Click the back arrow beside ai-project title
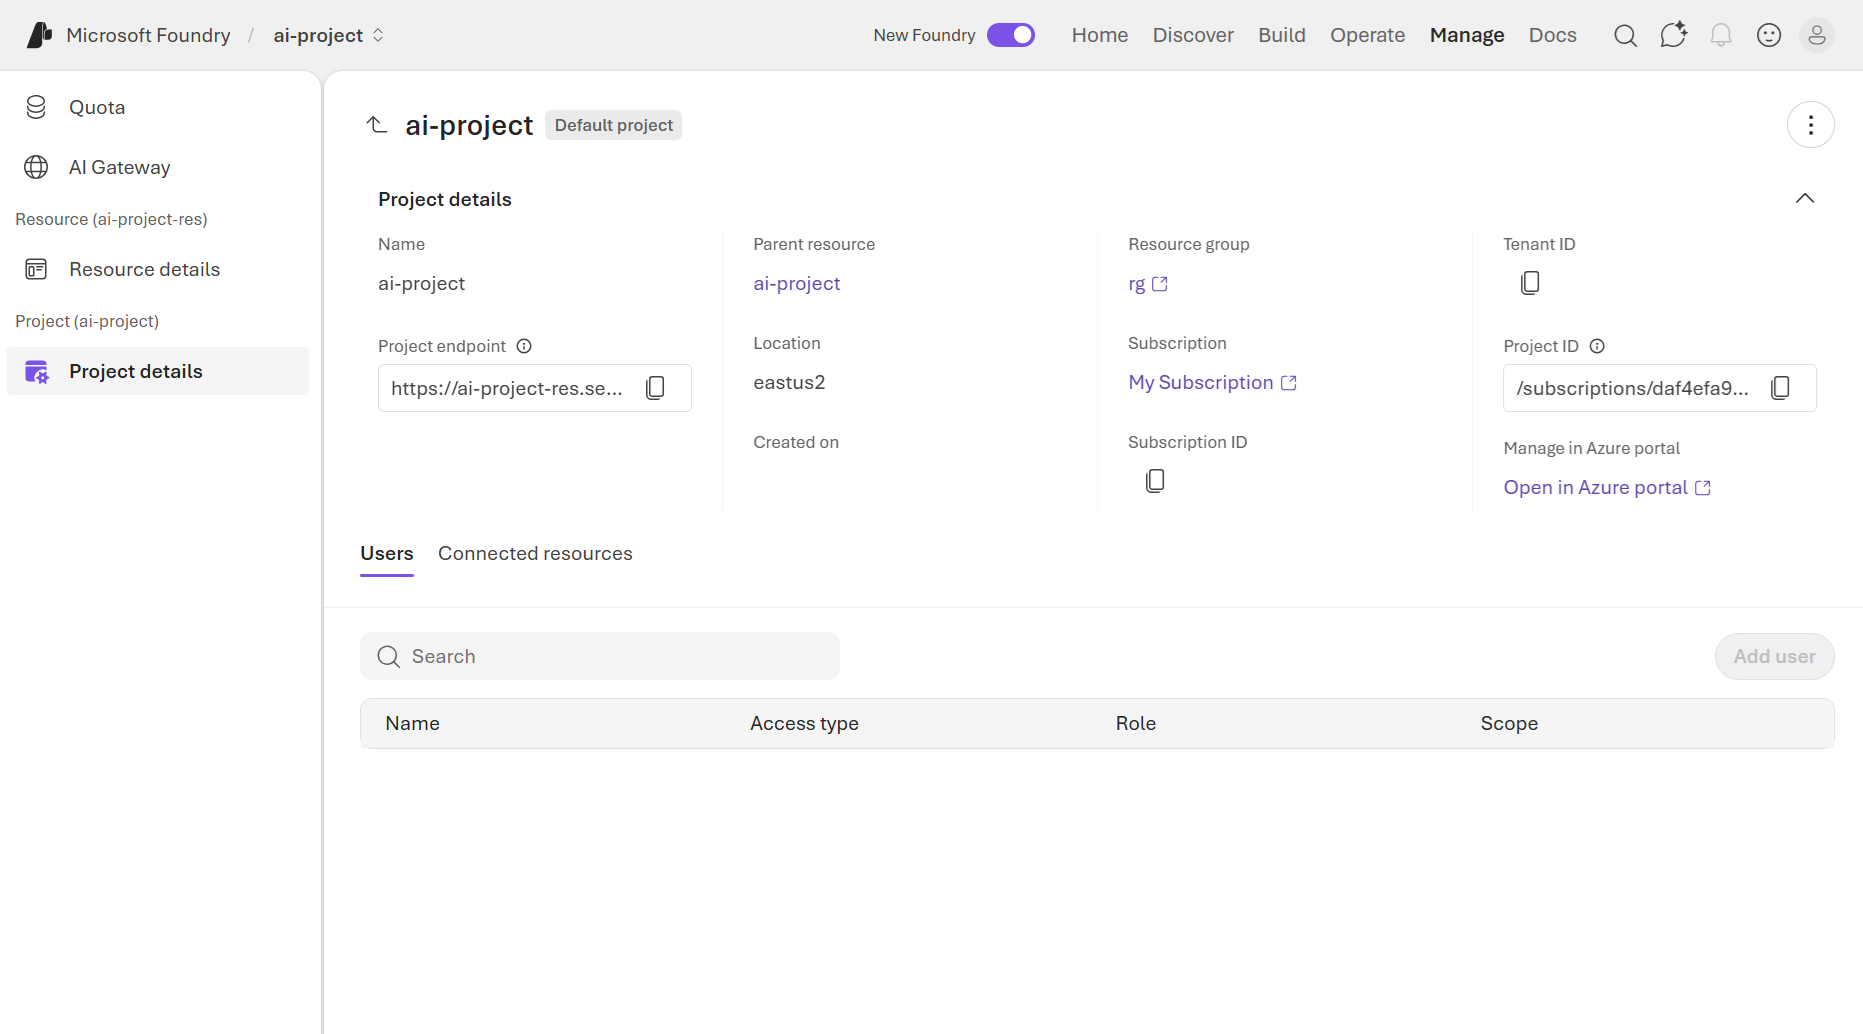This screenshot has height=1034, width=1863. point(377,125)
